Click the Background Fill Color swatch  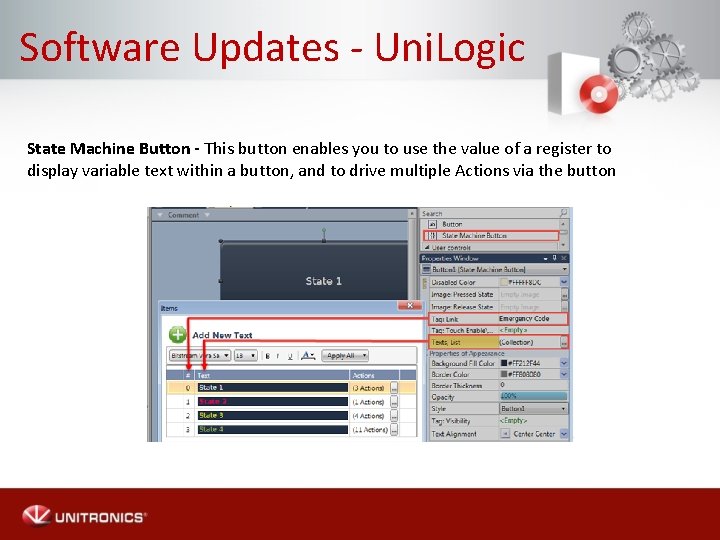click(504, 363)
